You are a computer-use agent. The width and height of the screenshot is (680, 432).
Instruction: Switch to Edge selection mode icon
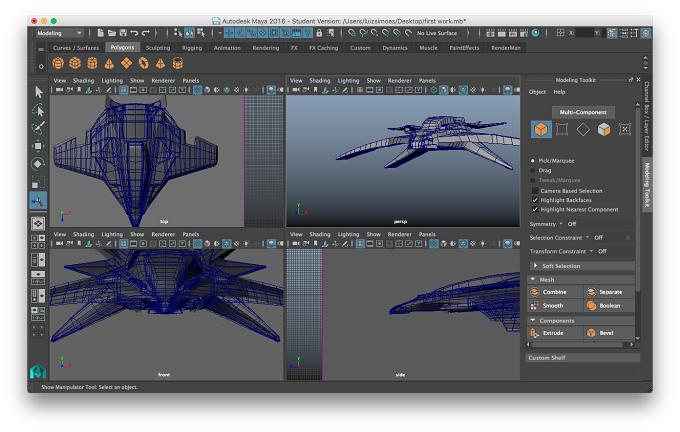click(583, 129)
